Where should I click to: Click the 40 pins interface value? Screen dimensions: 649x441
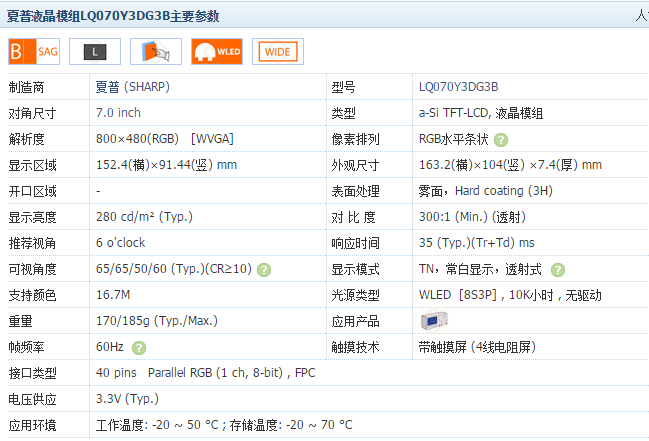pos(116,373)
